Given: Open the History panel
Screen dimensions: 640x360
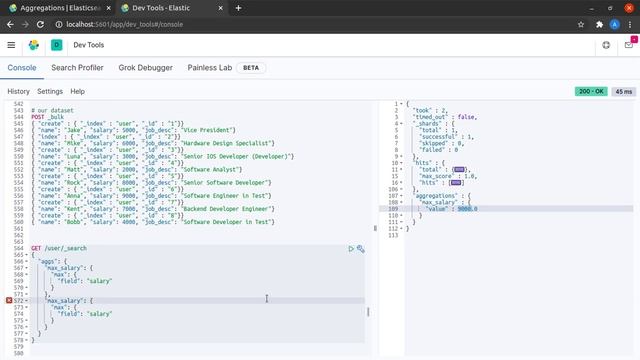Looking at the screenshot, I should point(18,91).
